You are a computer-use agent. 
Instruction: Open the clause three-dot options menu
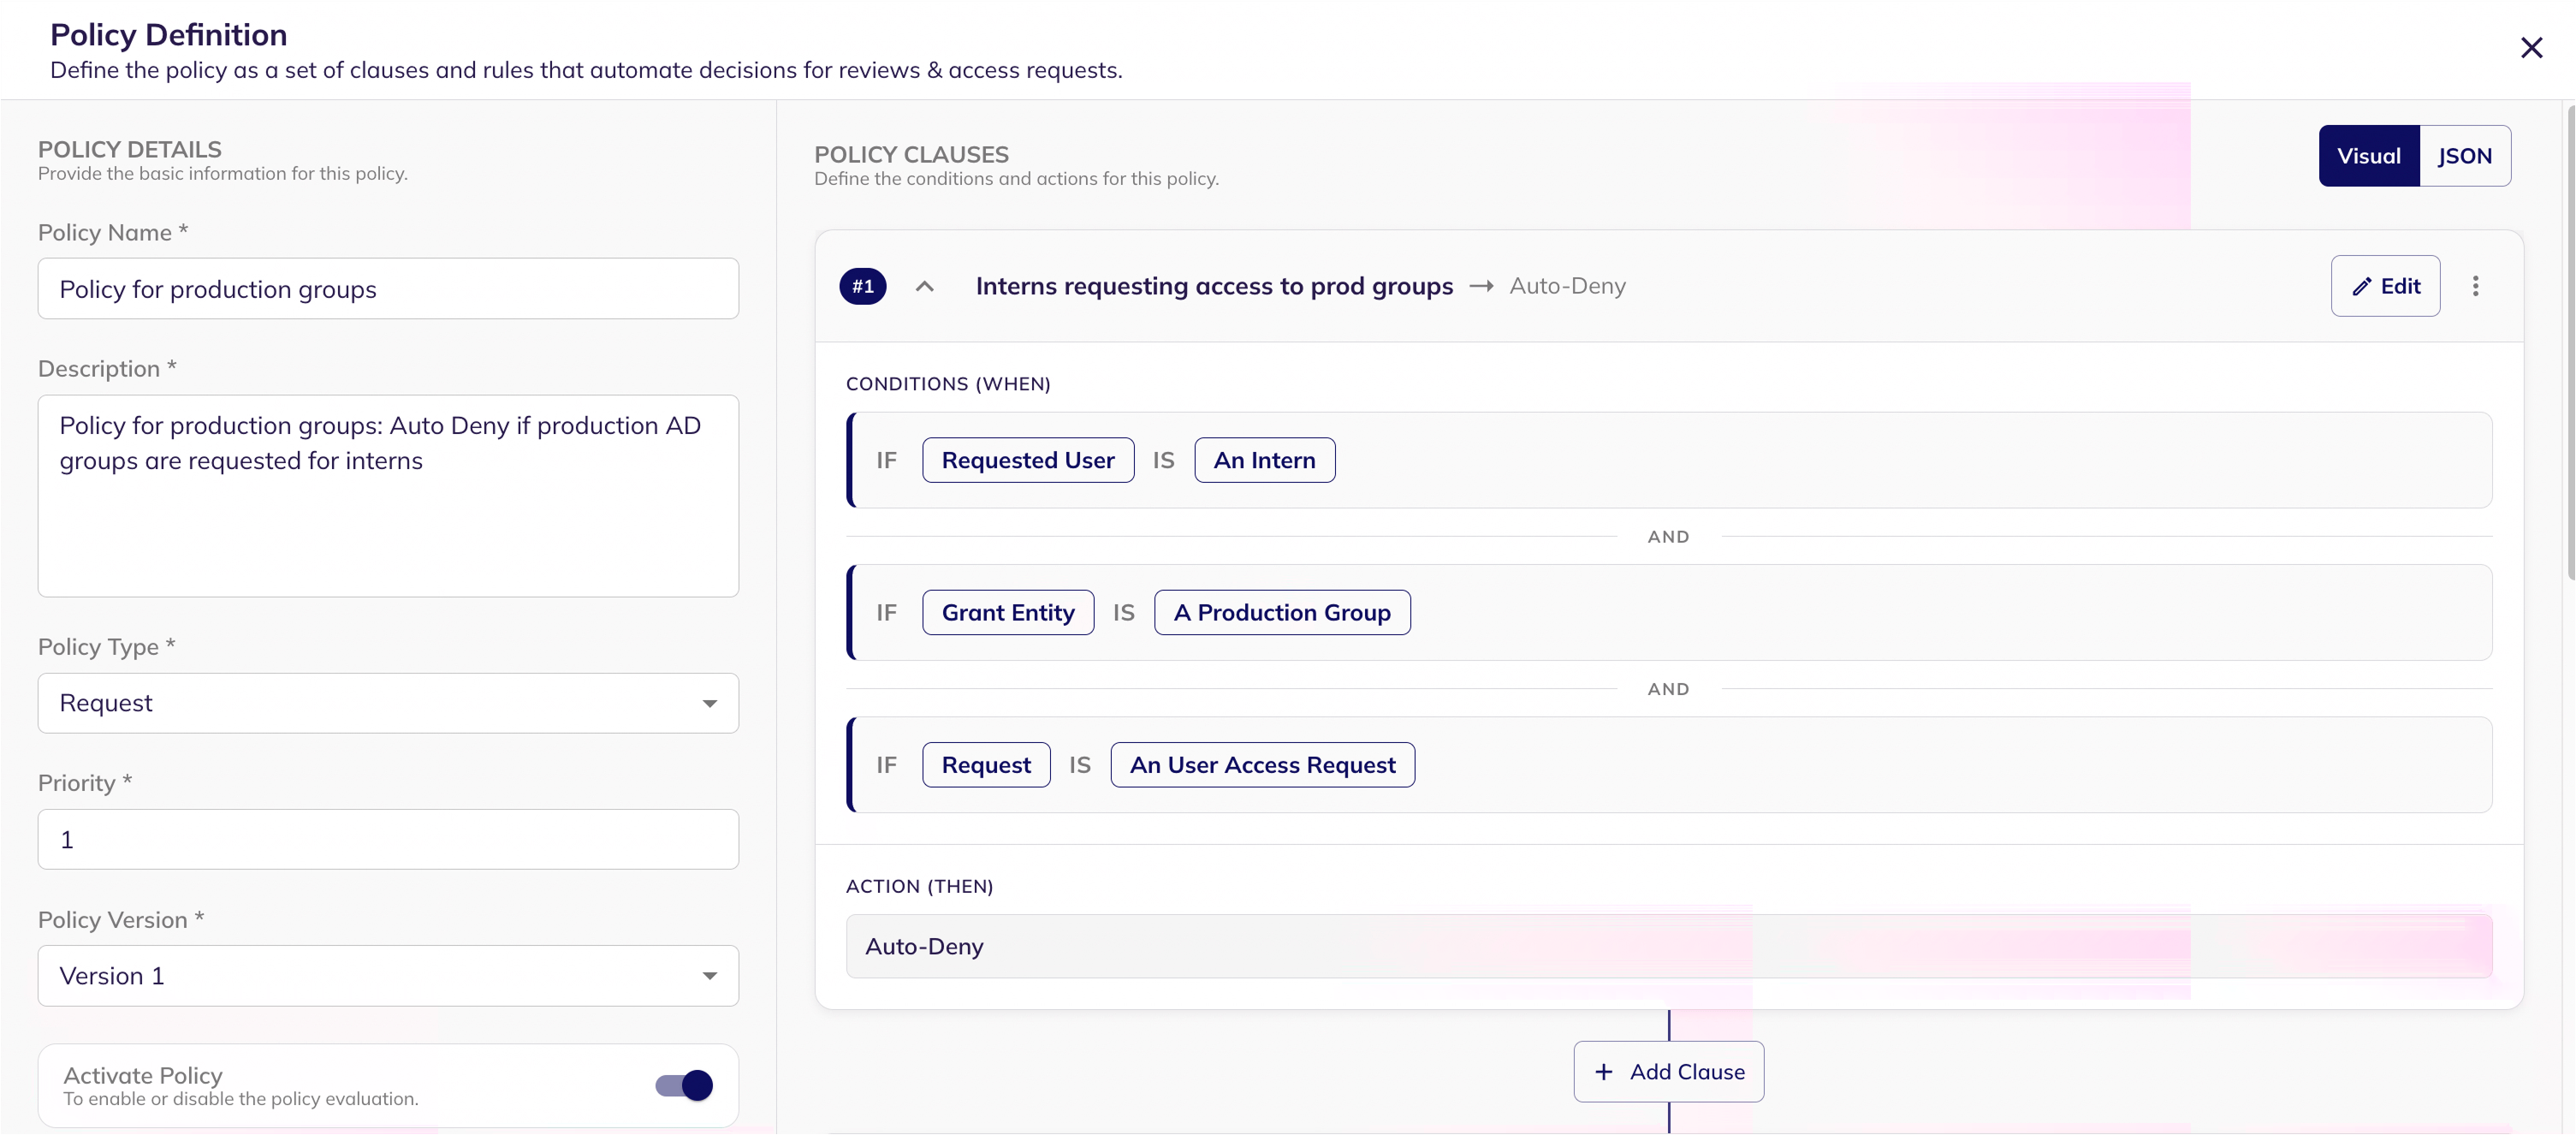click(x=2475, y=286)
